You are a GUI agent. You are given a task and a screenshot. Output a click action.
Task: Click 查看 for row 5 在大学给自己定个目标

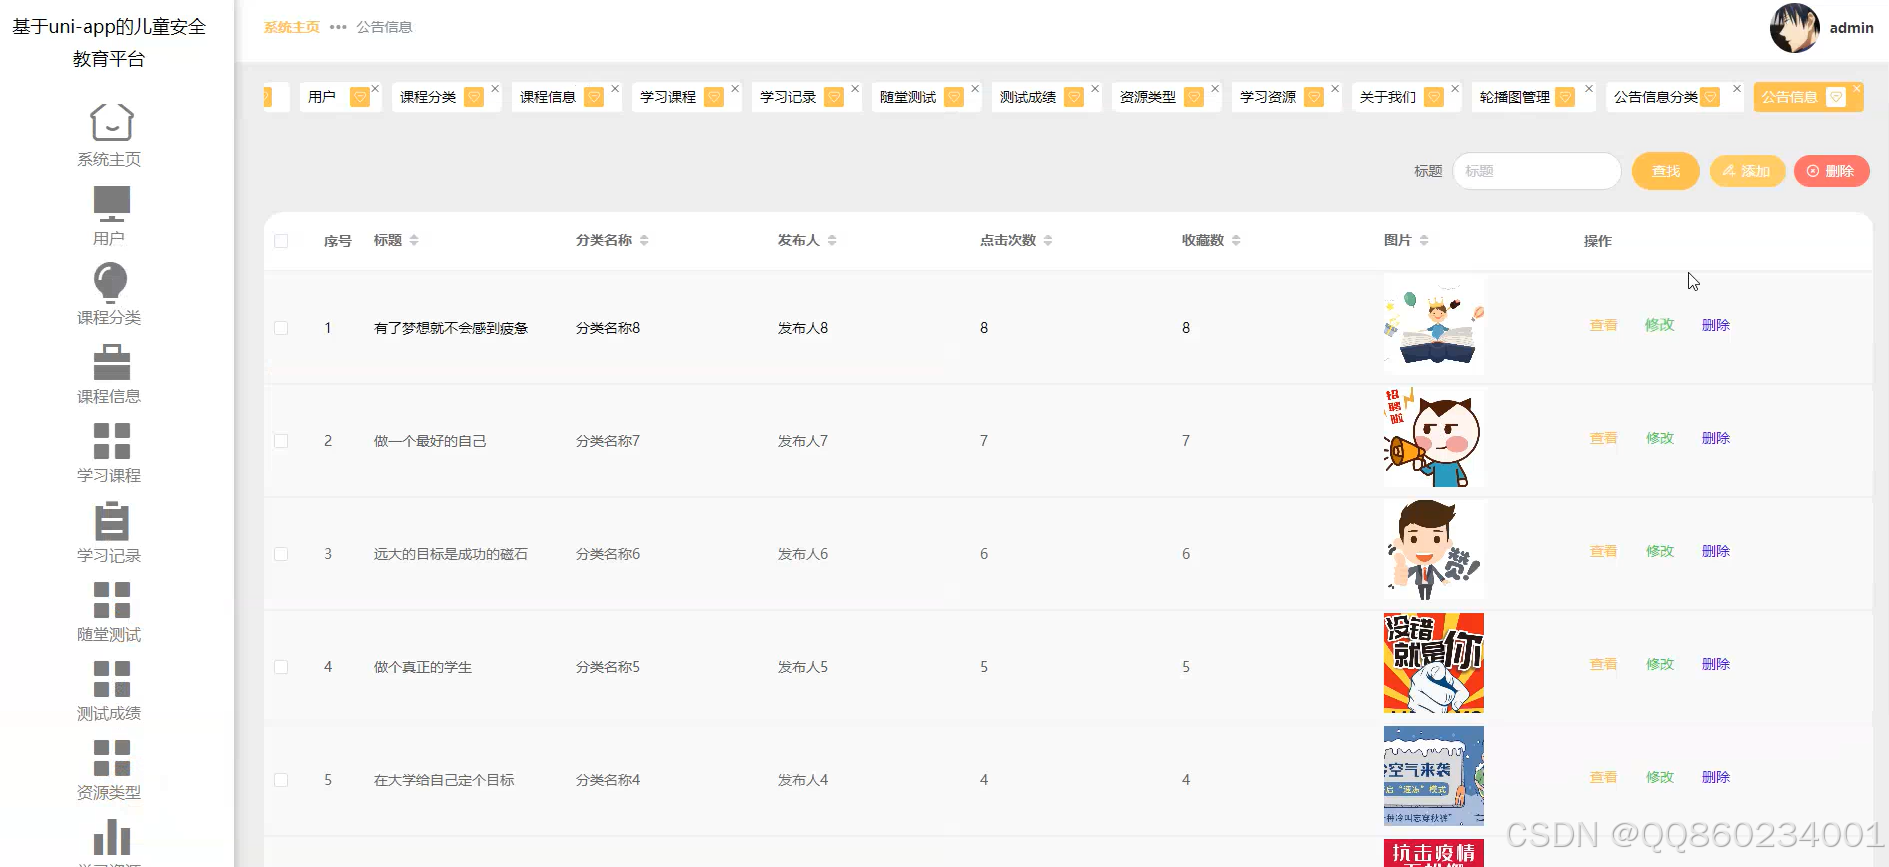[x=1604, y=777]
